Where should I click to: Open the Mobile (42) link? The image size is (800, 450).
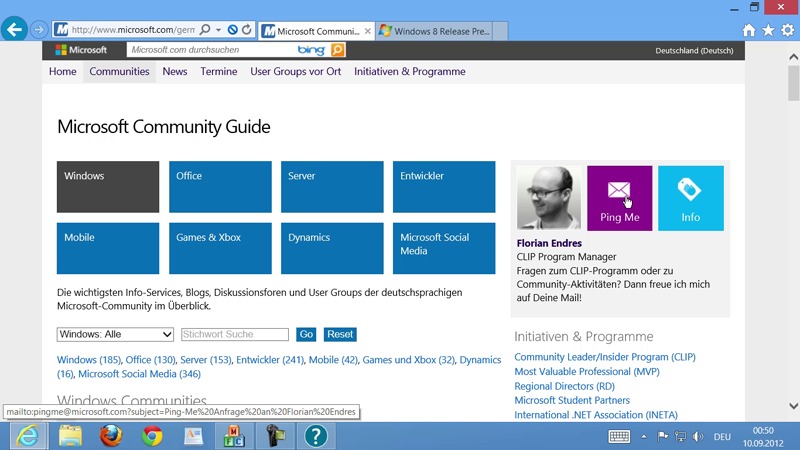click(333, 360)
